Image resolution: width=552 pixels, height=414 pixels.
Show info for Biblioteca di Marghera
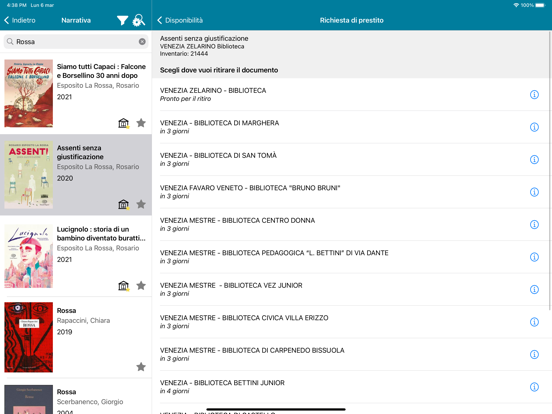(534, 127)
